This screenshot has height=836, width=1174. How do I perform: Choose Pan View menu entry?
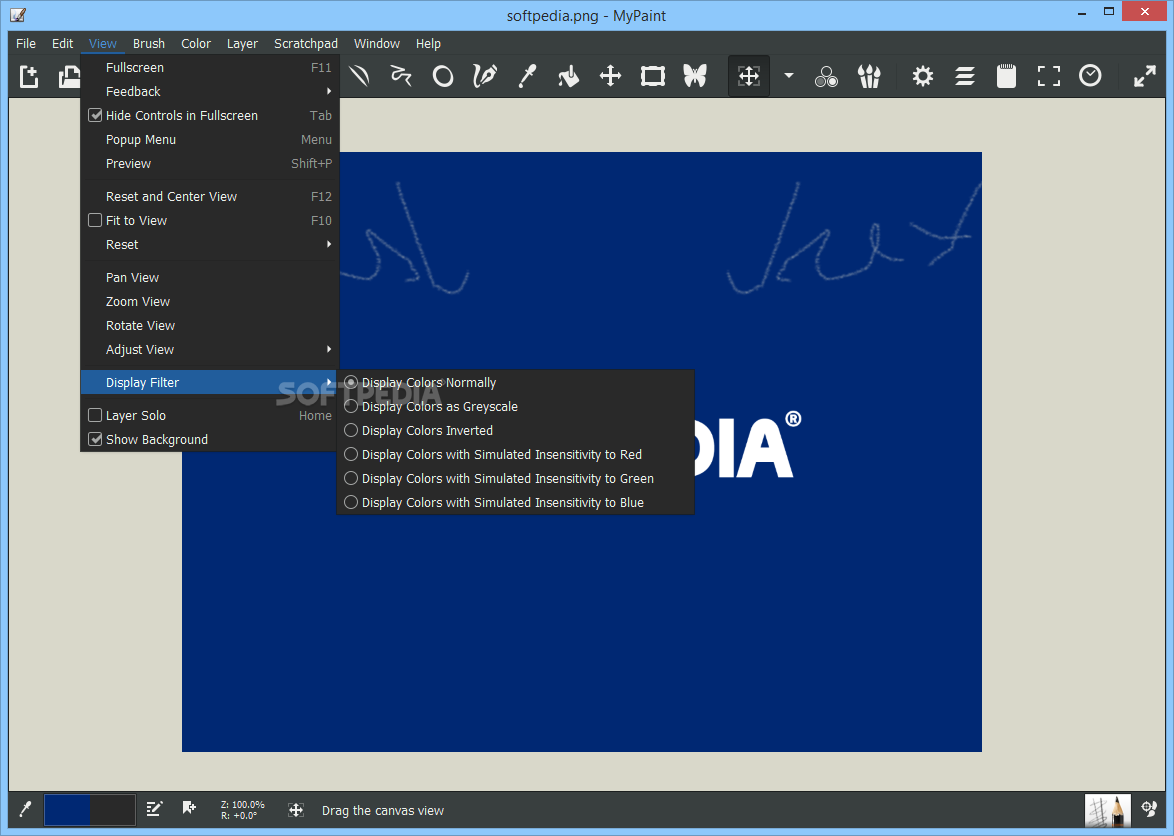coord(210,278)
